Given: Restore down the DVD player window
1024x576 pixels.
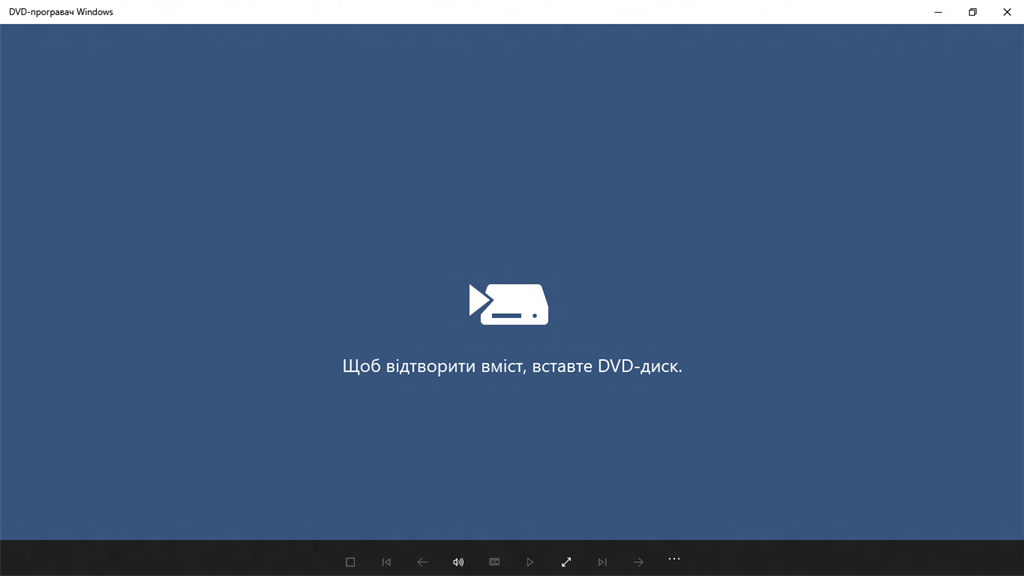Looking at the screenshot, I should coord(972,12).
